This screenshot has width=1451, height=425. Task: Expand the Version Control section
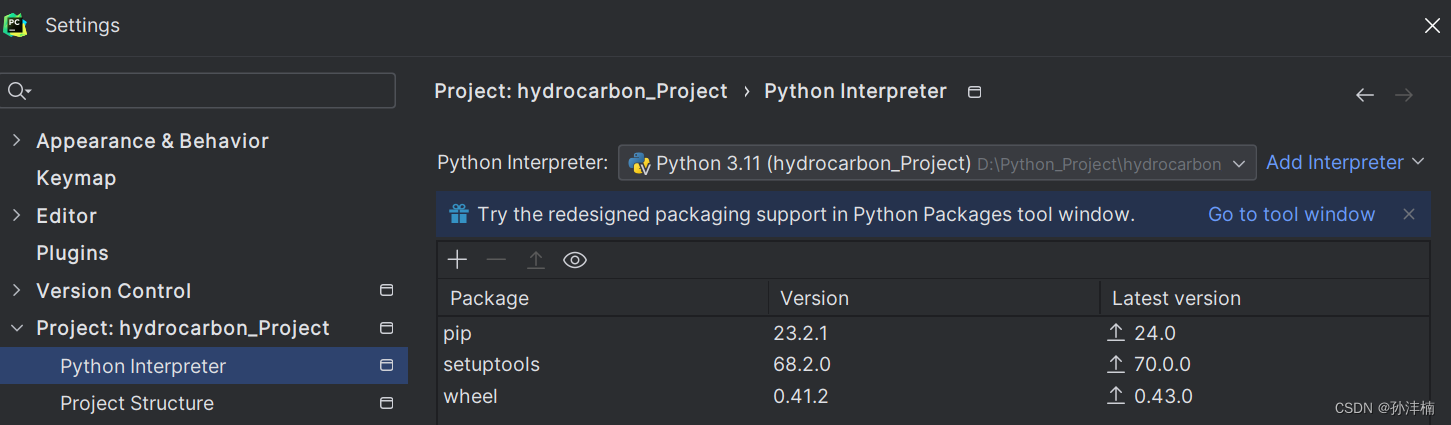click(x=16, y=291)
